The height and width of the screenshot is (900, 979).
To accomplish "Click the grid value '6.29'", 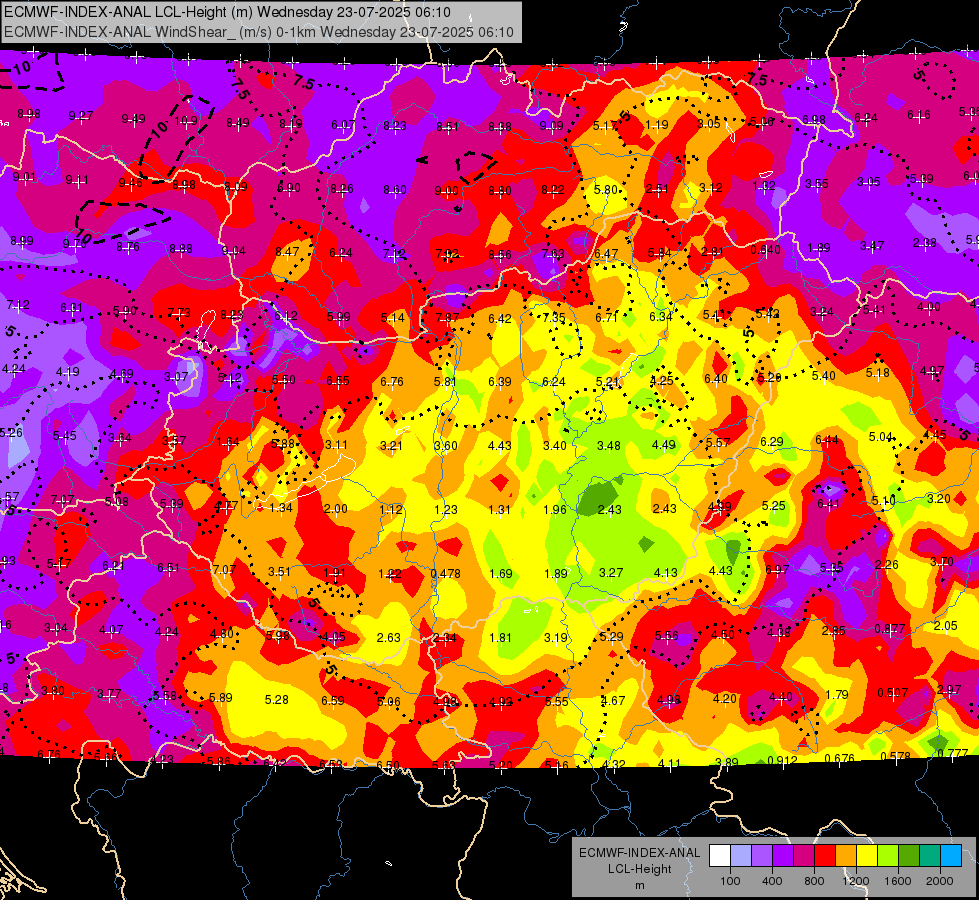I will pos(772,442).
